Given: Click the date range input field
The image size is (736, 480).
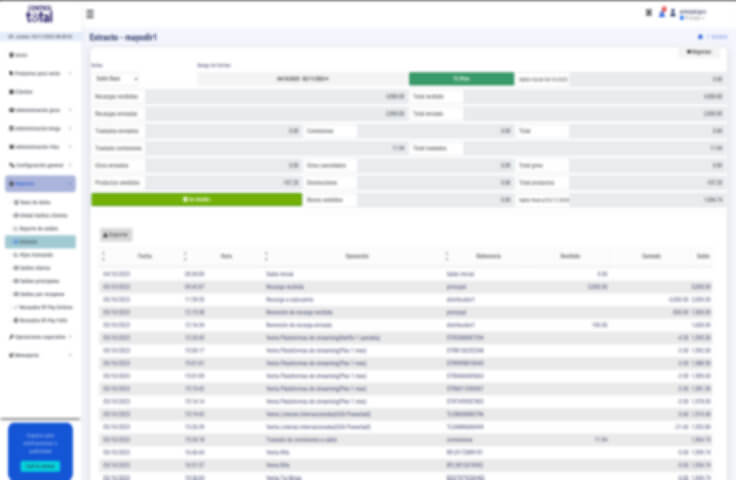Looking at the screenshot, I should pyautogui.click(x=302, y=78).
